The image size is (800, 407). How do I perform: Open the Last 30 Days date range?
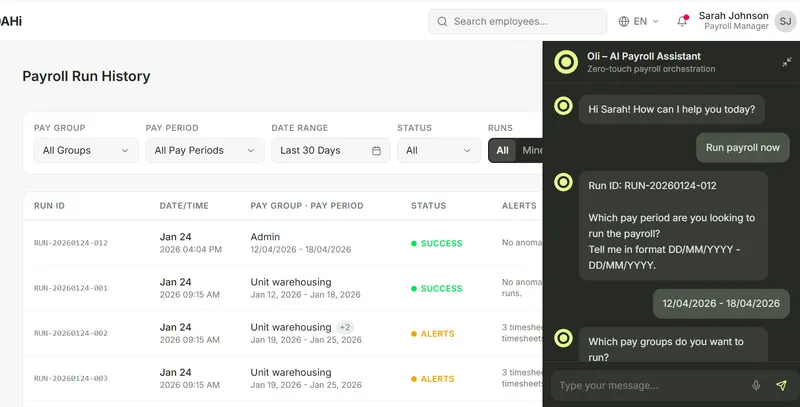(331, 150)
